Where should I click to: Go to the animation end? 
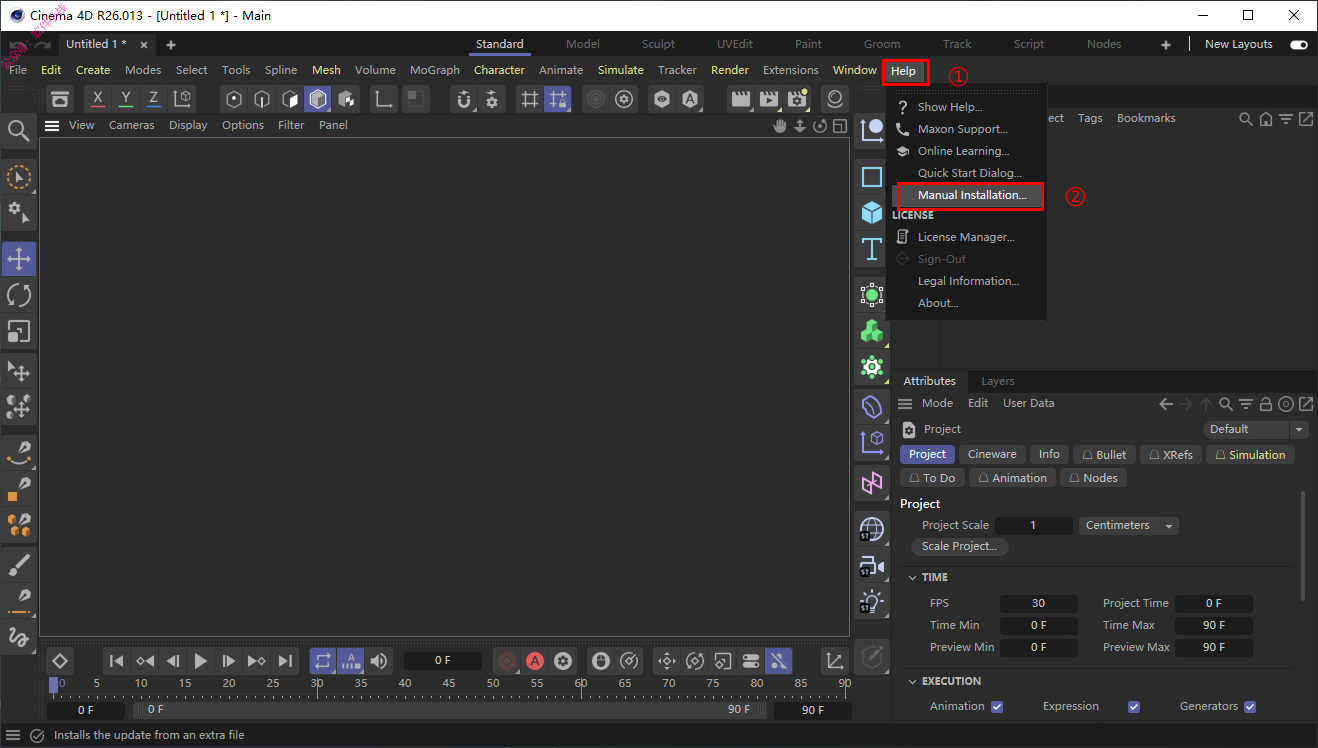coord(285,661)
